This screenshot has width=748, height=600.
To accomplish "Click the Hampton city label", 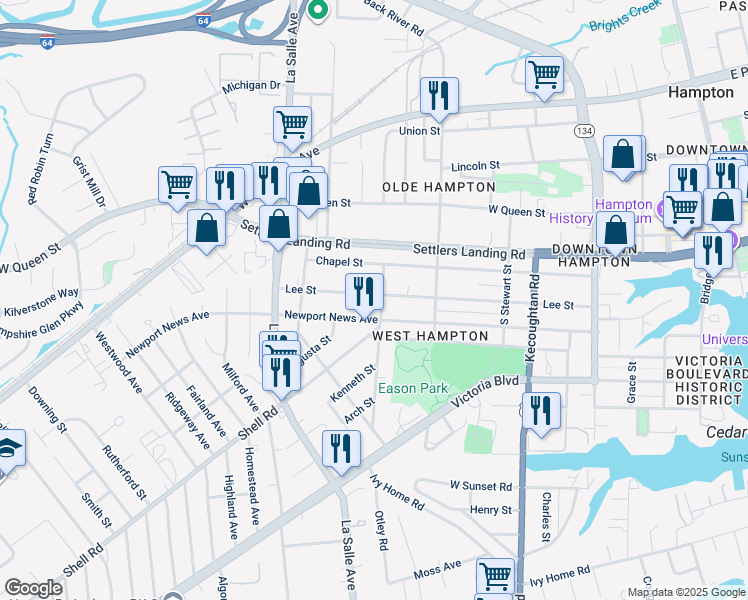I will click(x=701, y=92).
